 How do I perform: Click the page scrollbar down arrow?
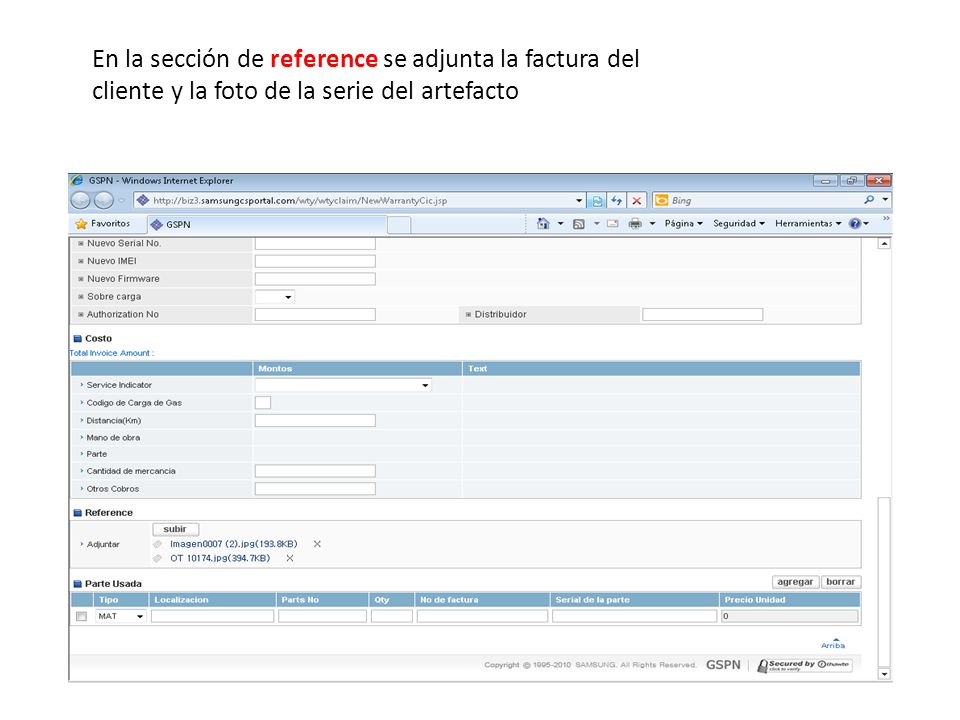(x=884, y=674)
